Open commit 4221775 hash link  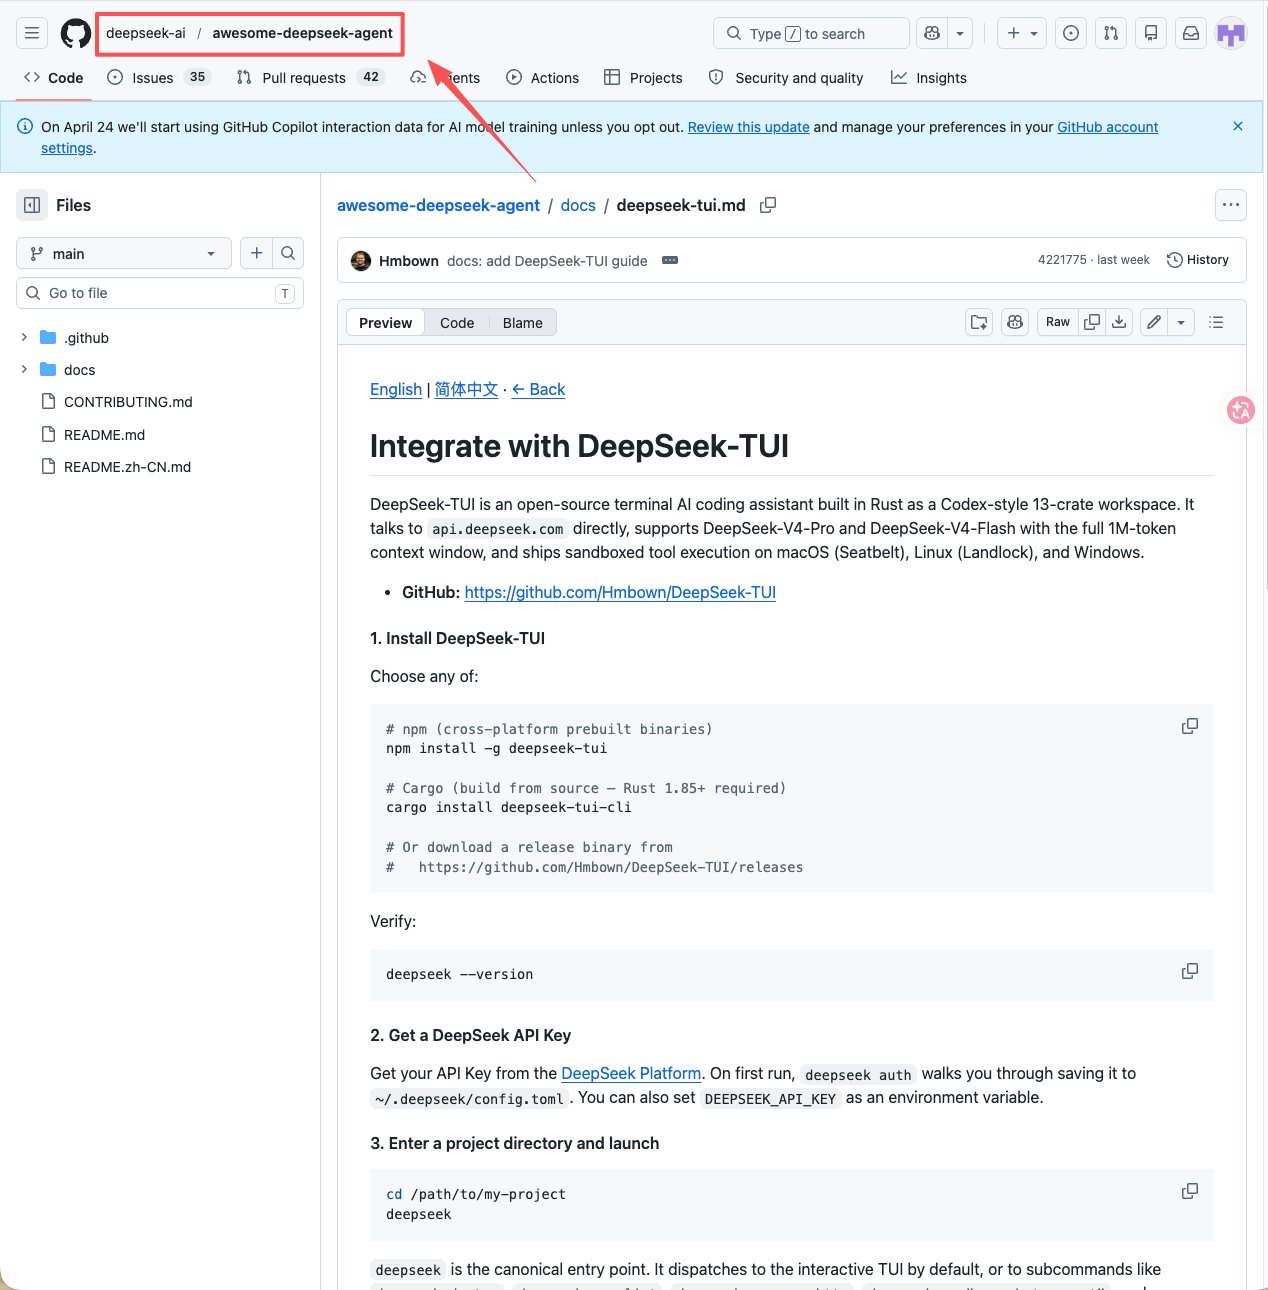click(1062, 260)
